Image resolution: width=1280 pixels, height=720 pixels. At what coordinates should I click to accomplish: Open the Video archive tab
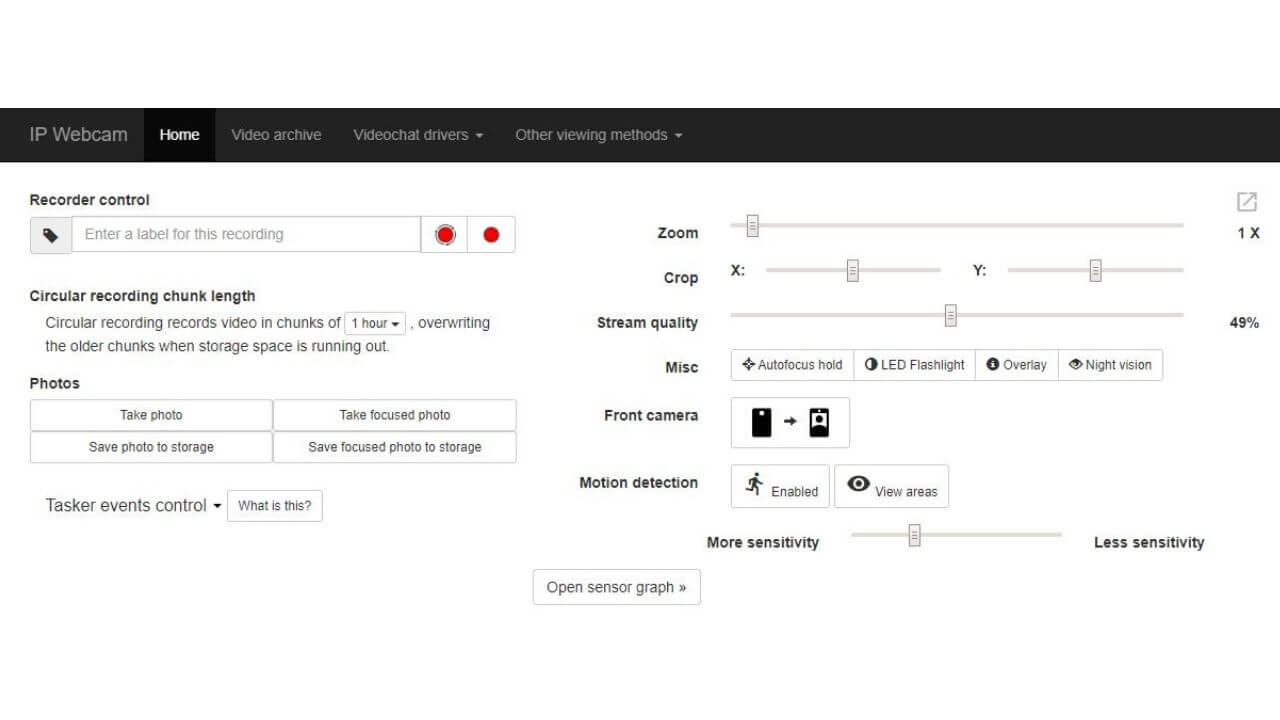(276, 135)
